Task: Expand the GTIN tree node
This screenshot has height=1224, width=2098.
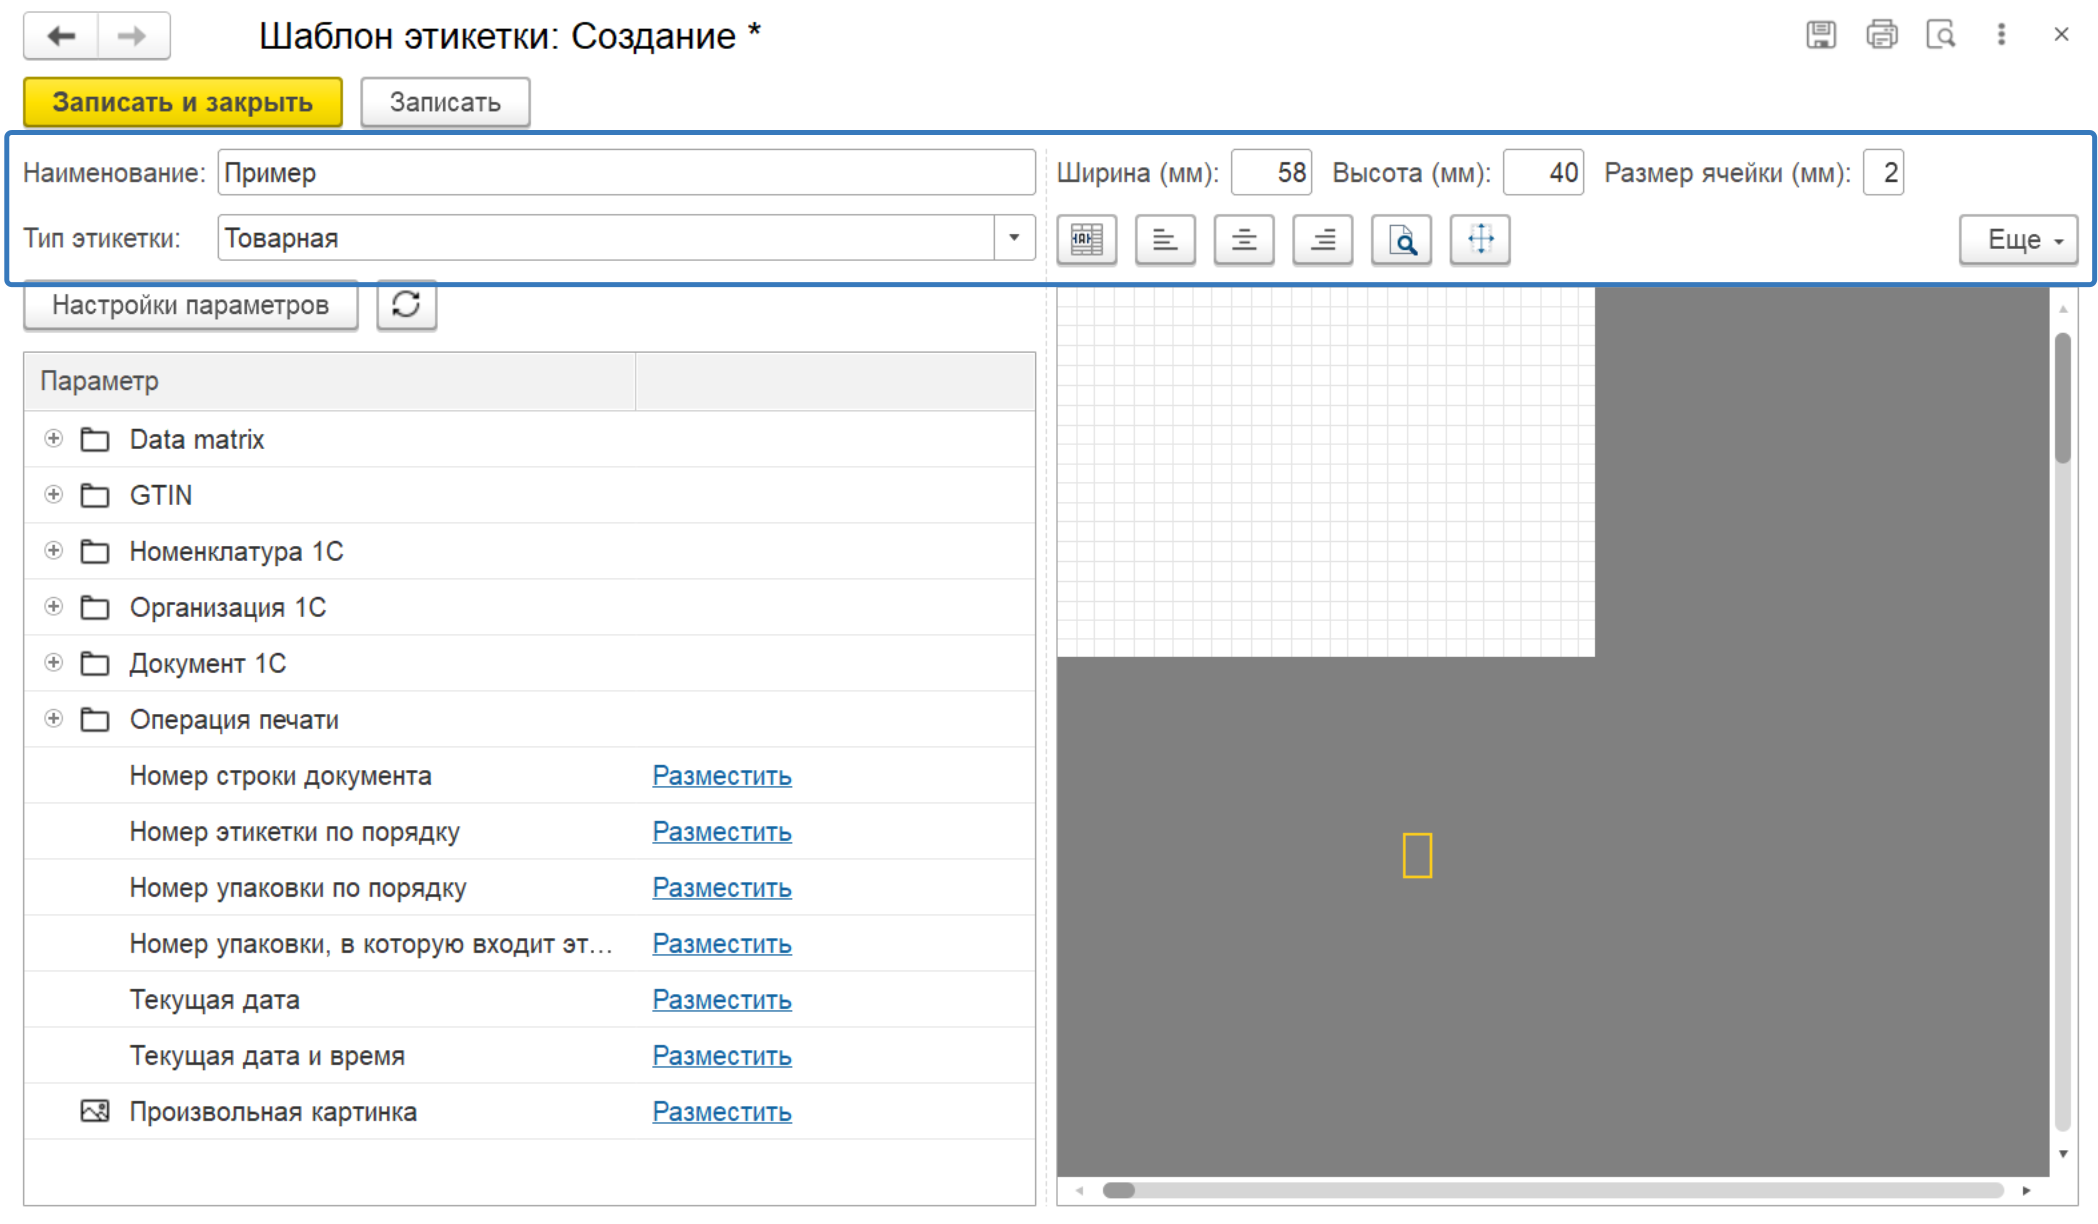Action: 54,495
